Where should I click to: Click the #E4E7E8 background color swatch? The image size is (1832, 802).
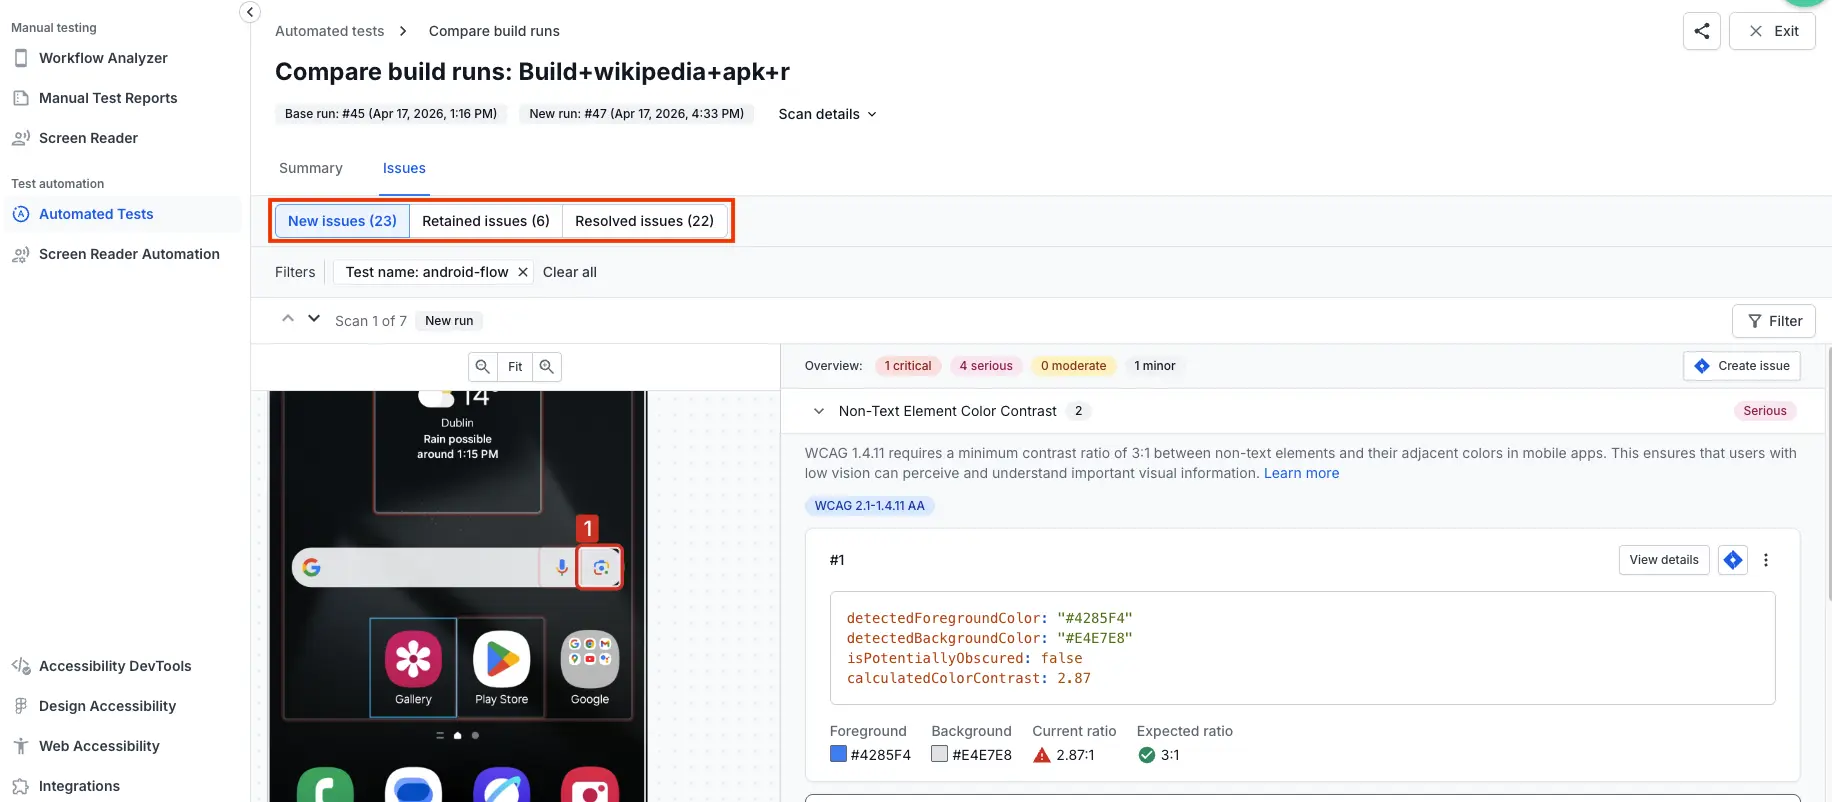tap(939, 754)
